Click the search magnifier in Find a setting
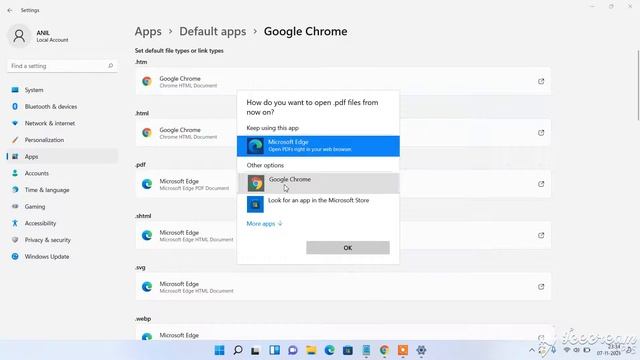 [110, 66]
